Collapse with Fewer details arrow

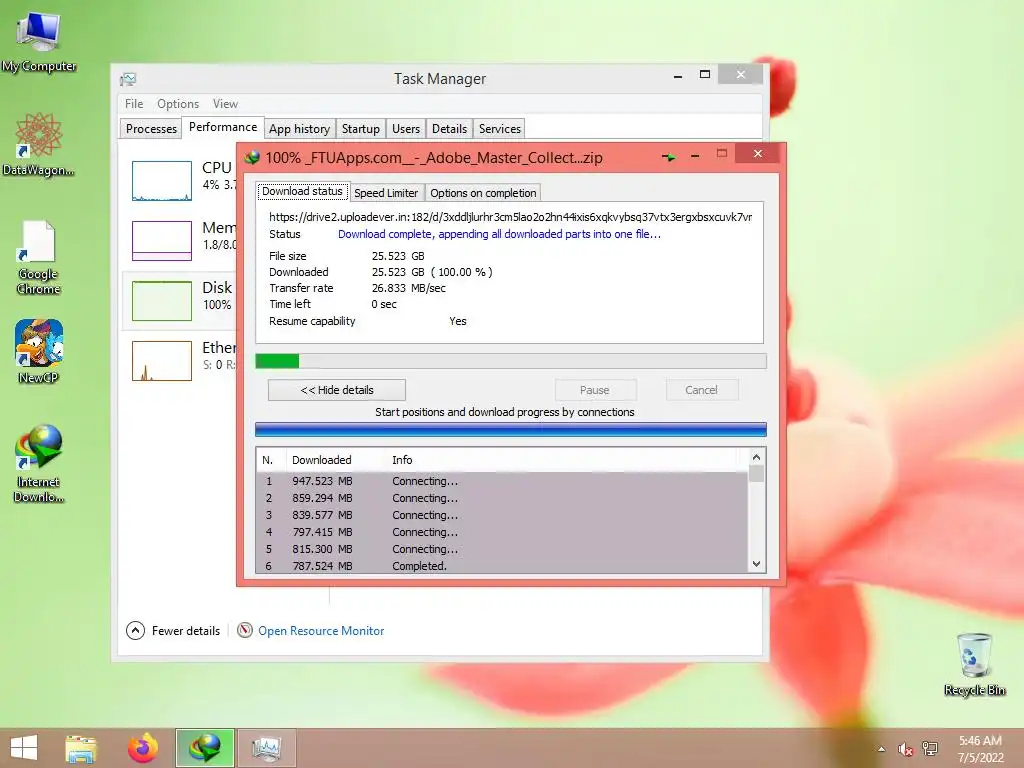click(x=135, y=630)
